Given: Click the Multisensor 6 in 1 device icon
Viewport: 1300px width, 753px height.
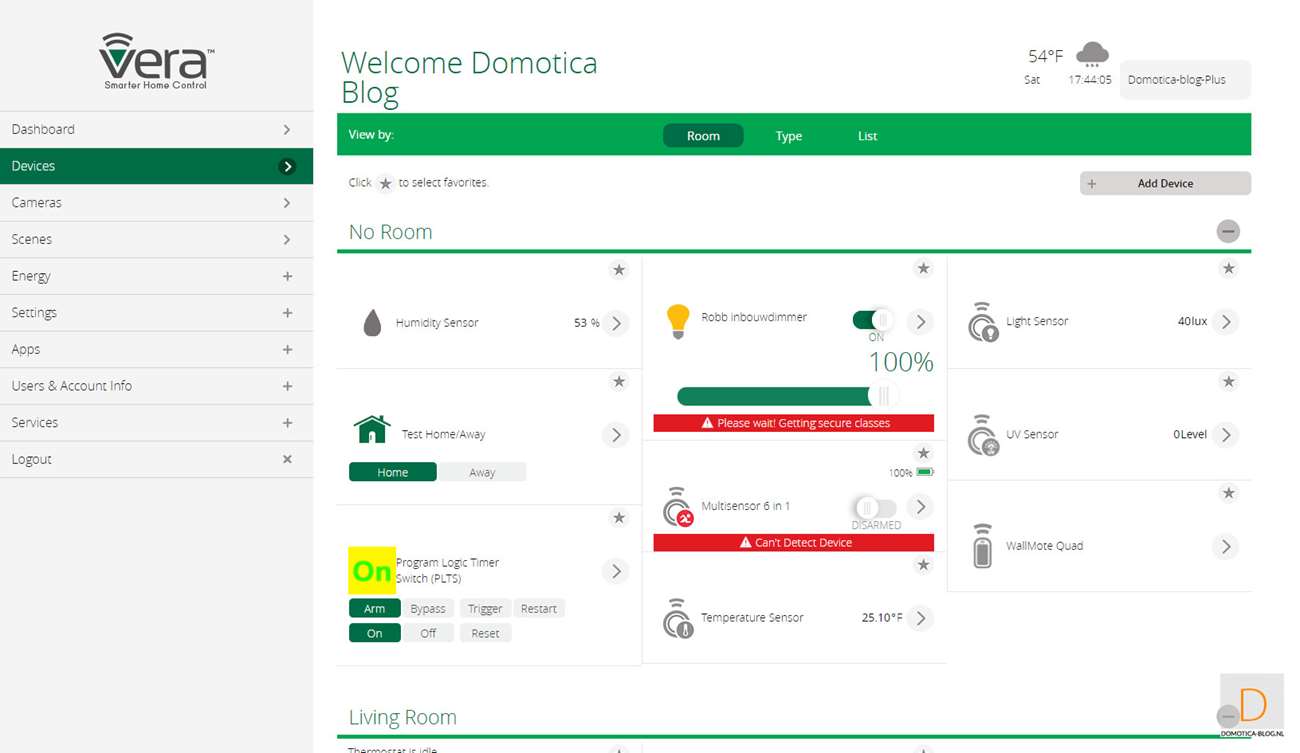Looking at the screenshot, I should tap(678, 507).
